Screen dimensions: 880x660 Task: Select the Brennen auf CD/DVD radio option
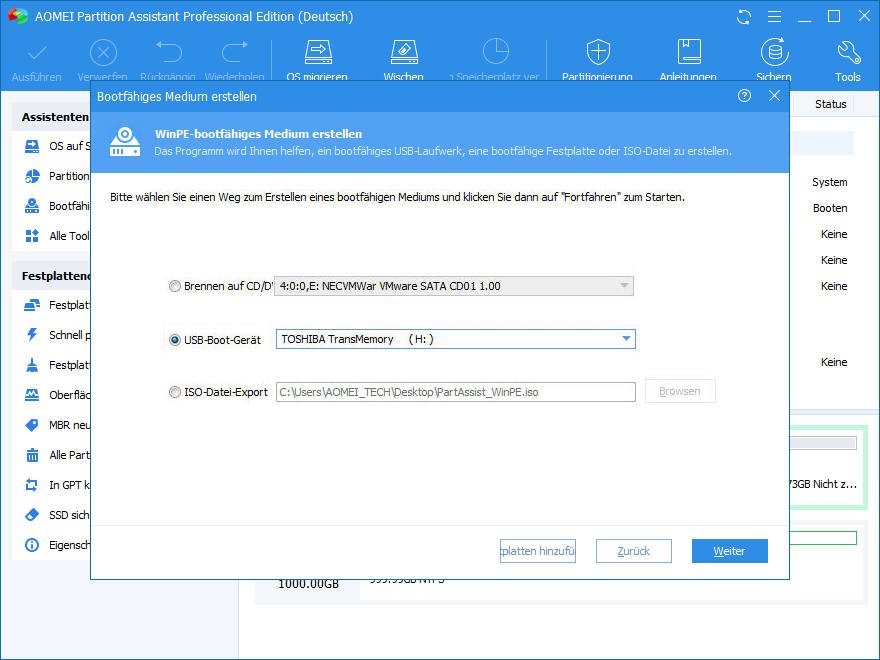coord(175,286)
